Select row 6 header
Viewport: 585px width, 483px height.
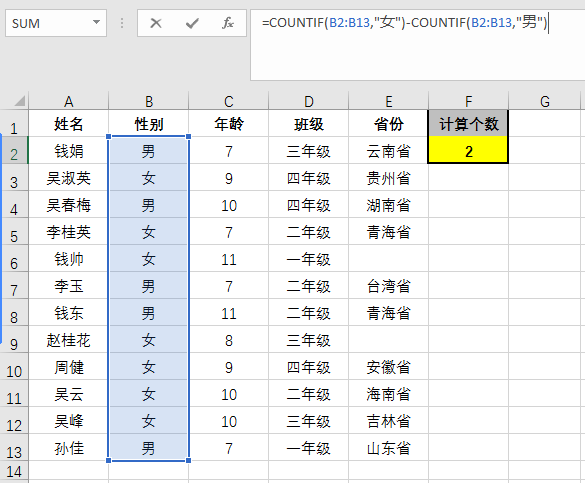click(14, 258)
